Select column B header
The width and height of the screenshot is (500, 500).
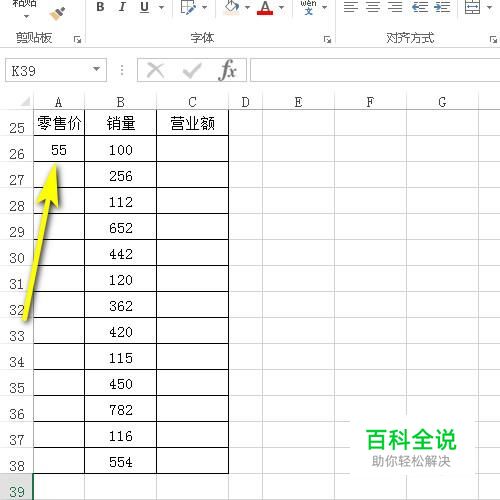pyautogui.click(x=120, y=102)
